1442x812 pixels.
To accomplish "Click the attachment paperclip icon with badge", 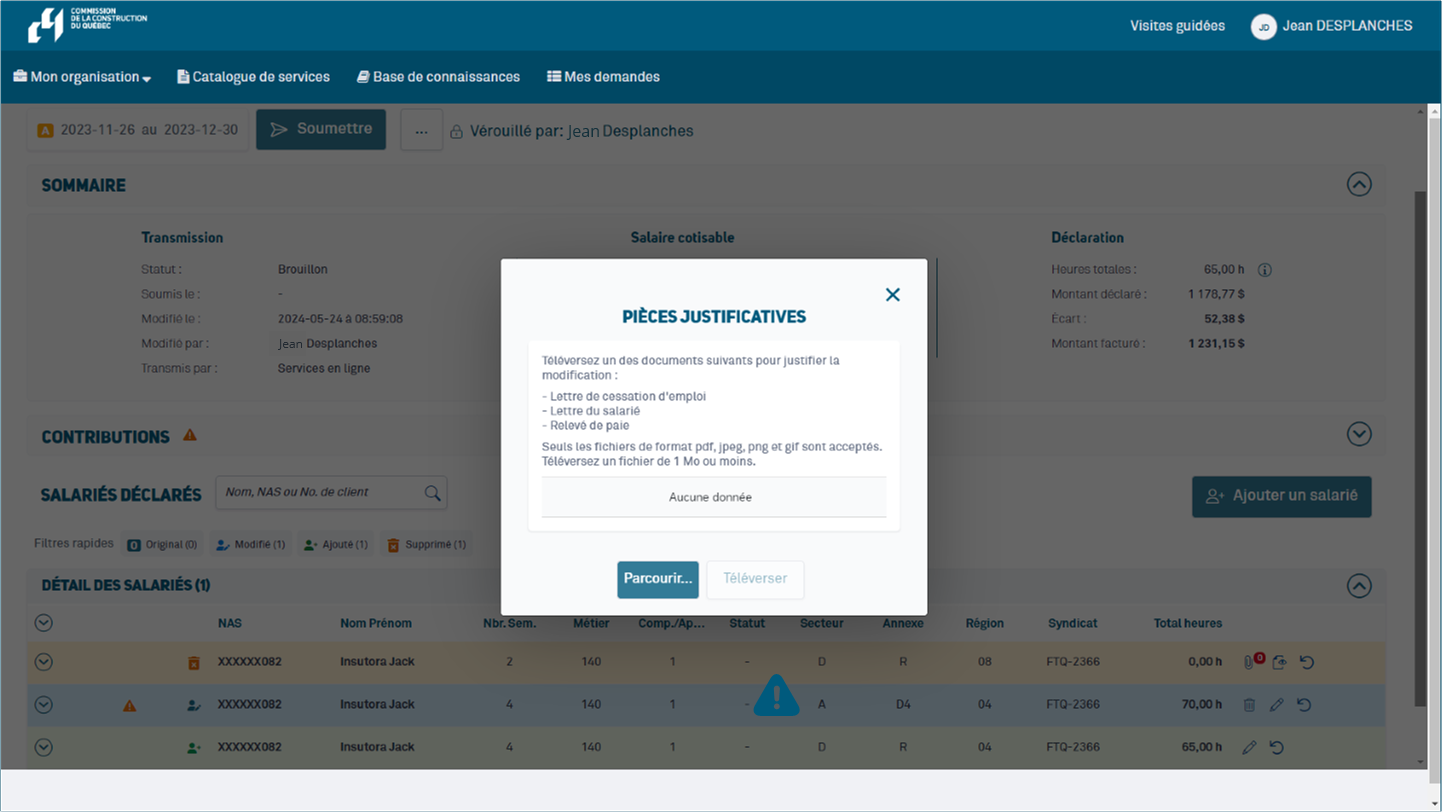I will [1250, 661].
